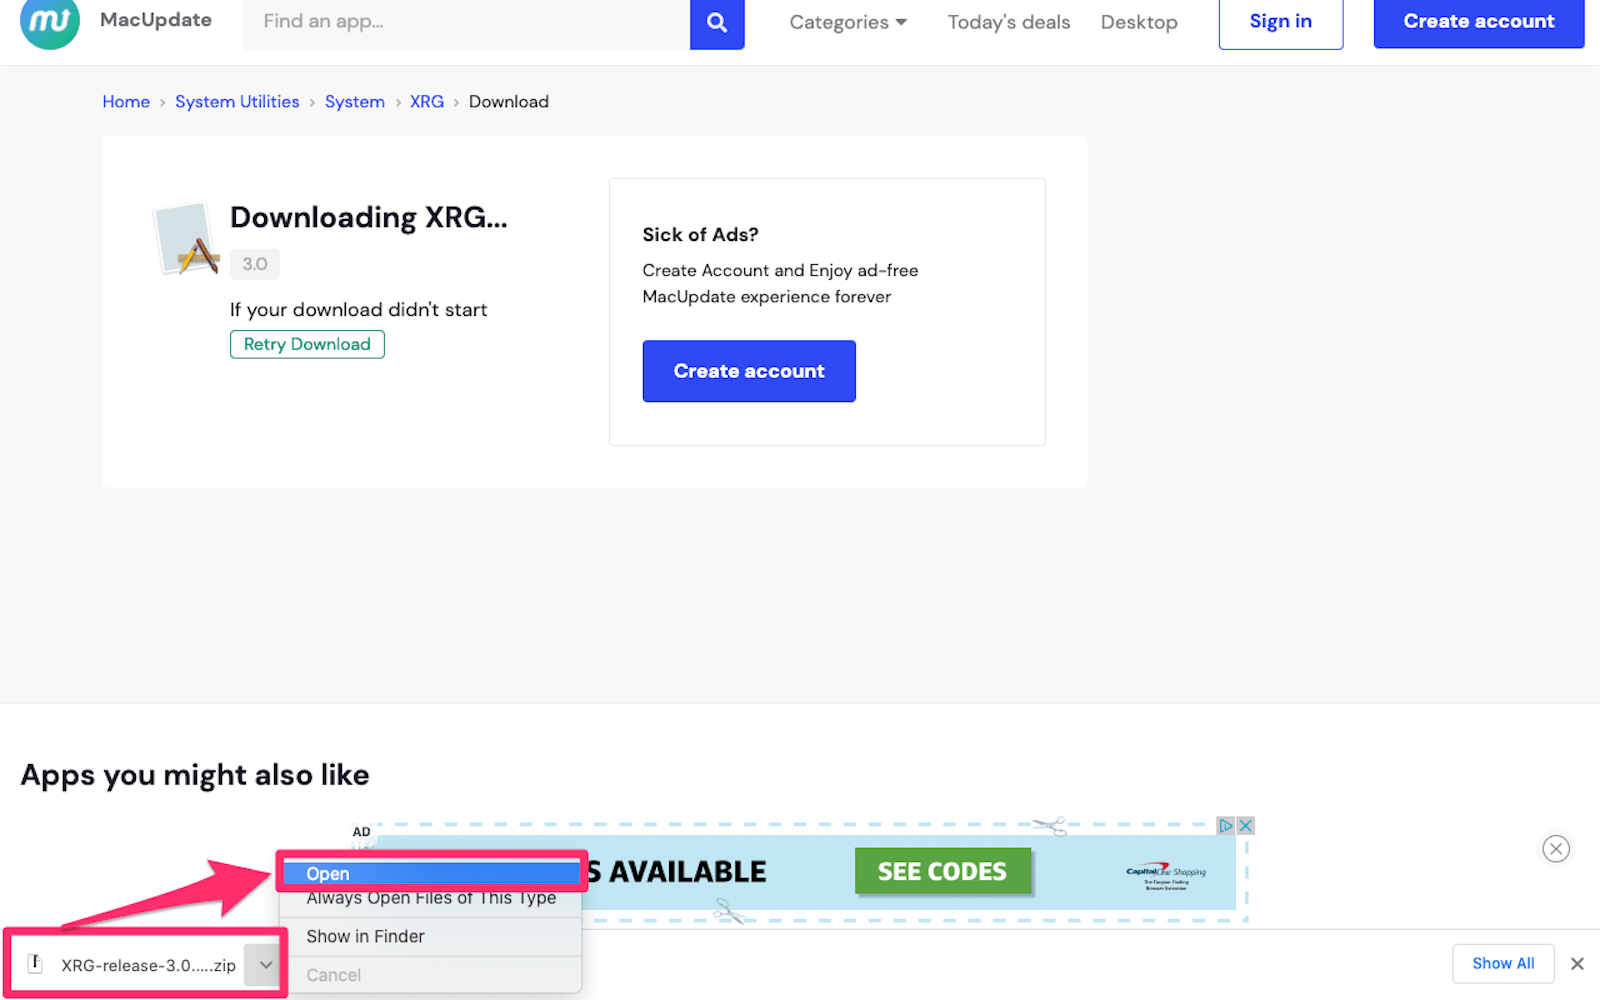The image size is (1600, 1000).
Task: Close the downloads bar
Action: tap(1577, 964)
